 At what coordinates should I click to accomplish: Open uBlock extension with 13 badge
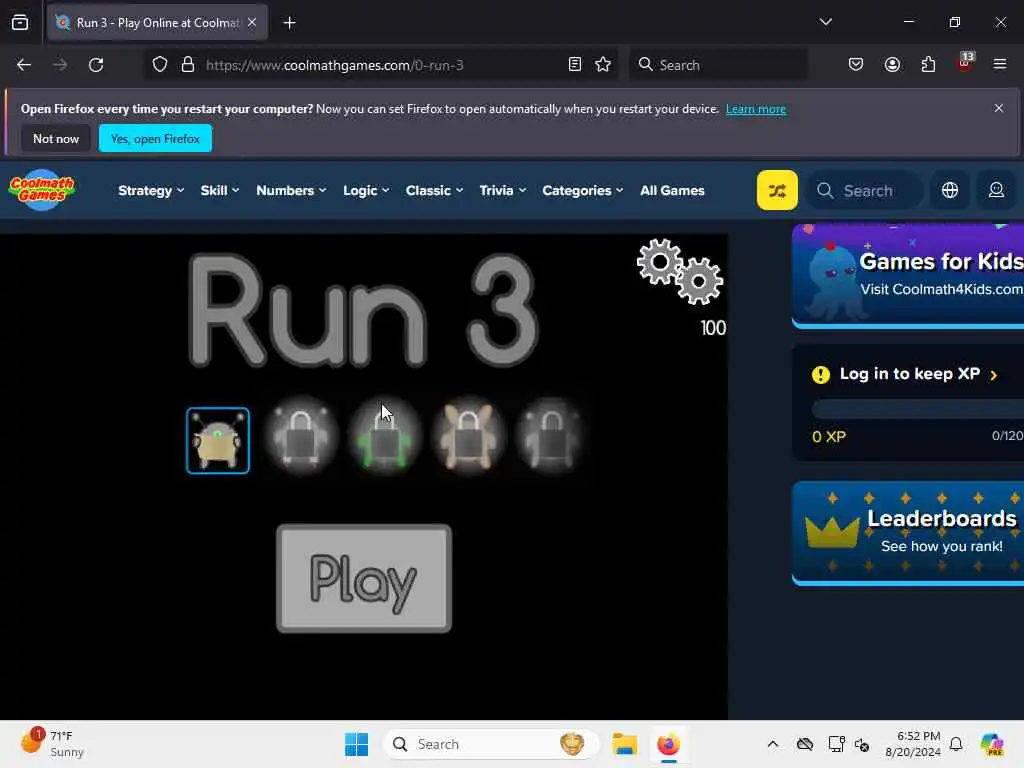coord(965,63)
